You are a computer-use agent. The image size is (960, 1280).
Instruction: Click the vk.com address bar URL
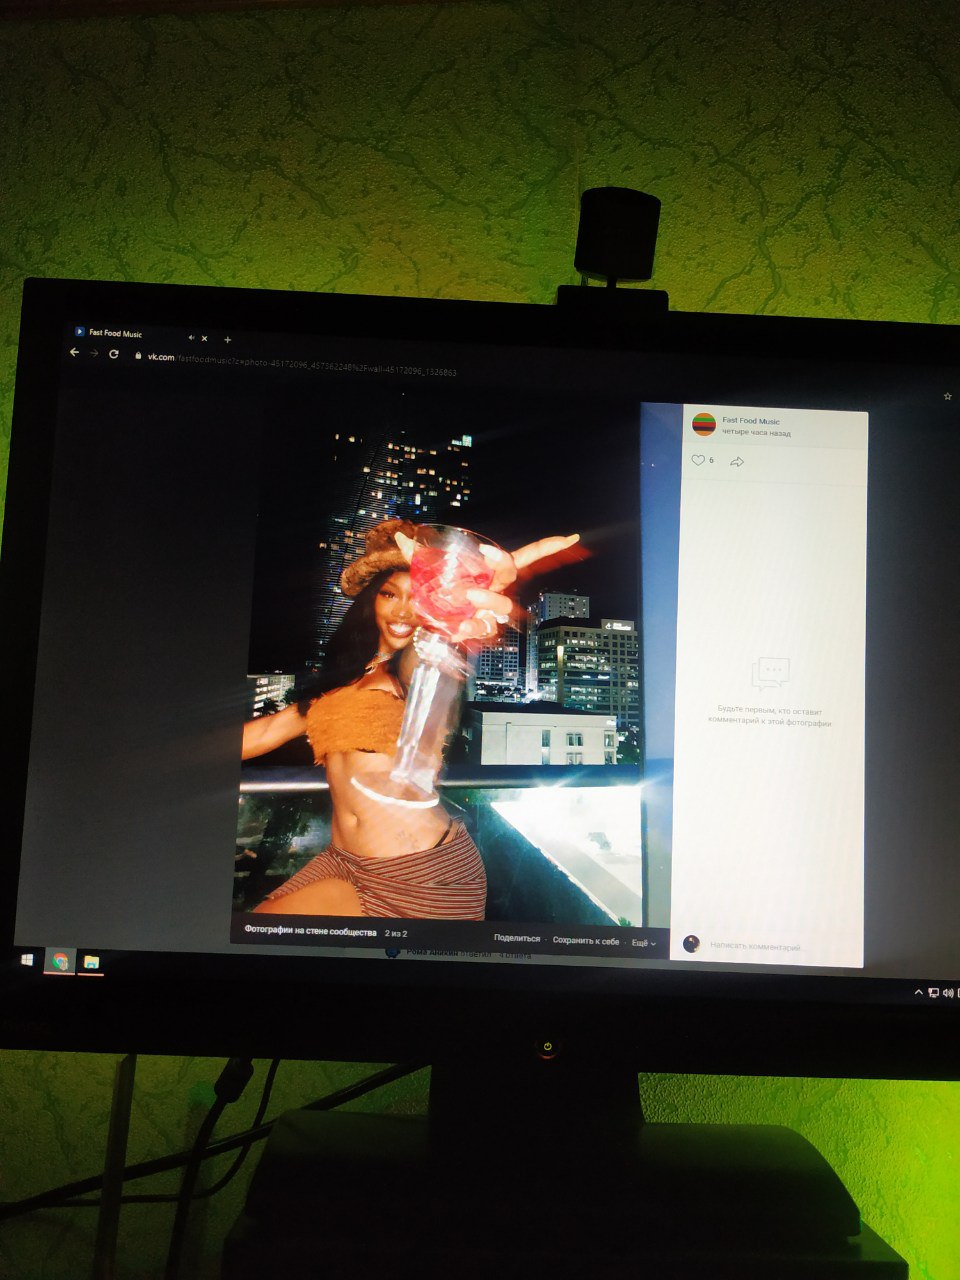point(302,364)
